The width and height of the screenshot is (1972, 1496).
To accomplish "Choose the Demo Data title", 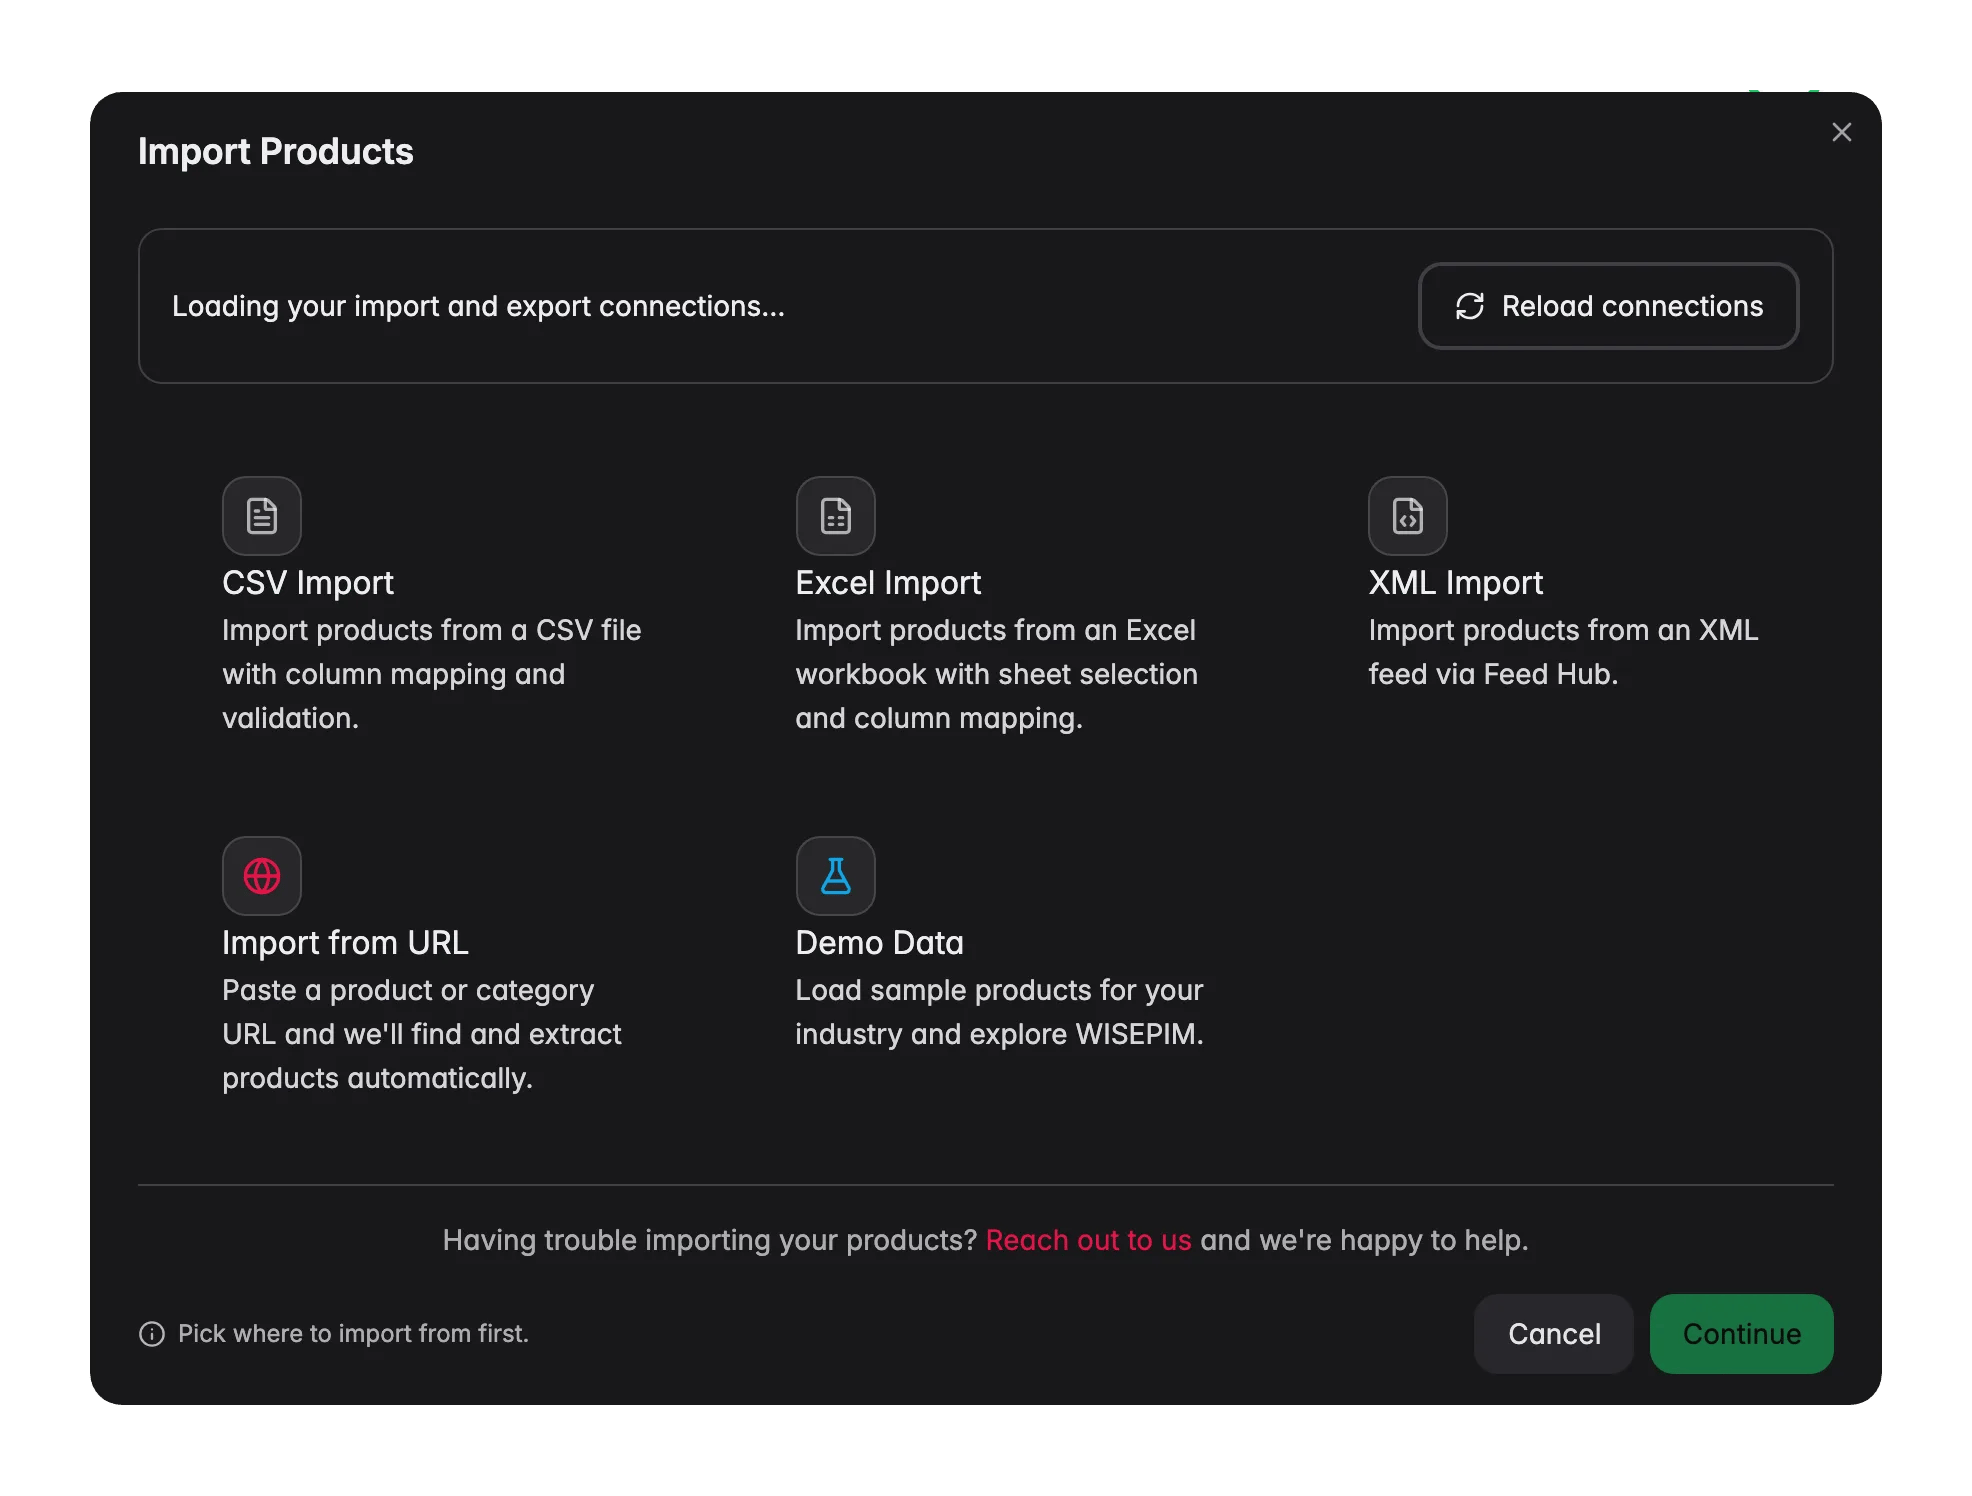I will (879, 943).
